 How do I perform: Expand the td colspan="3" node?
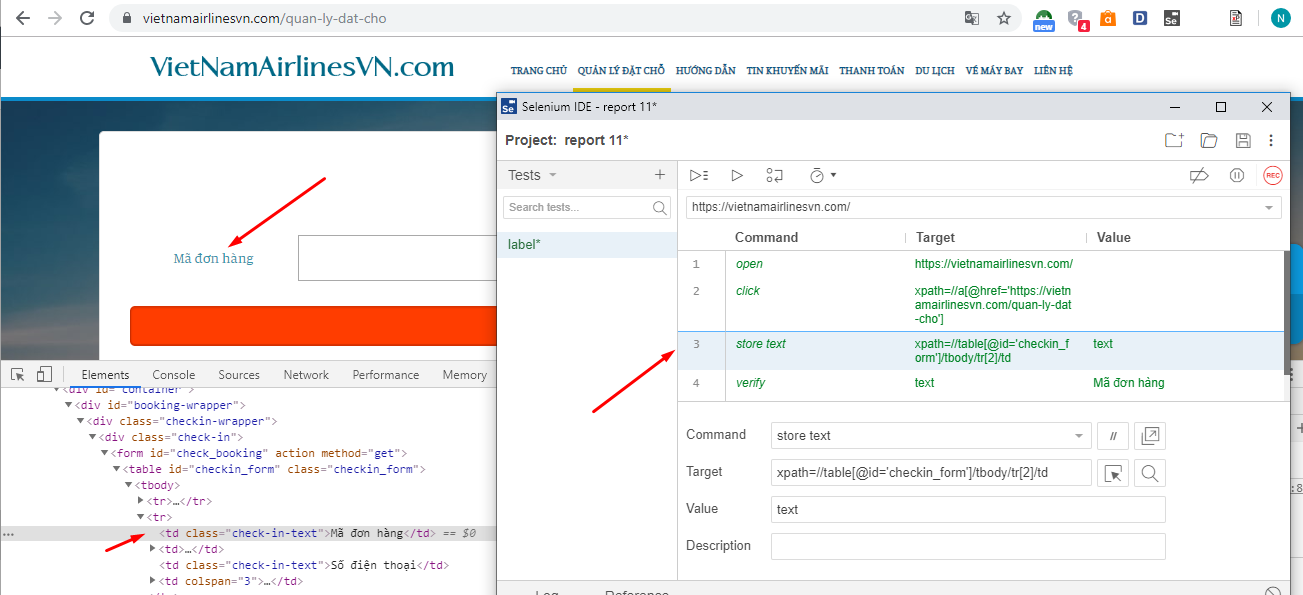(x=153, y=581)
